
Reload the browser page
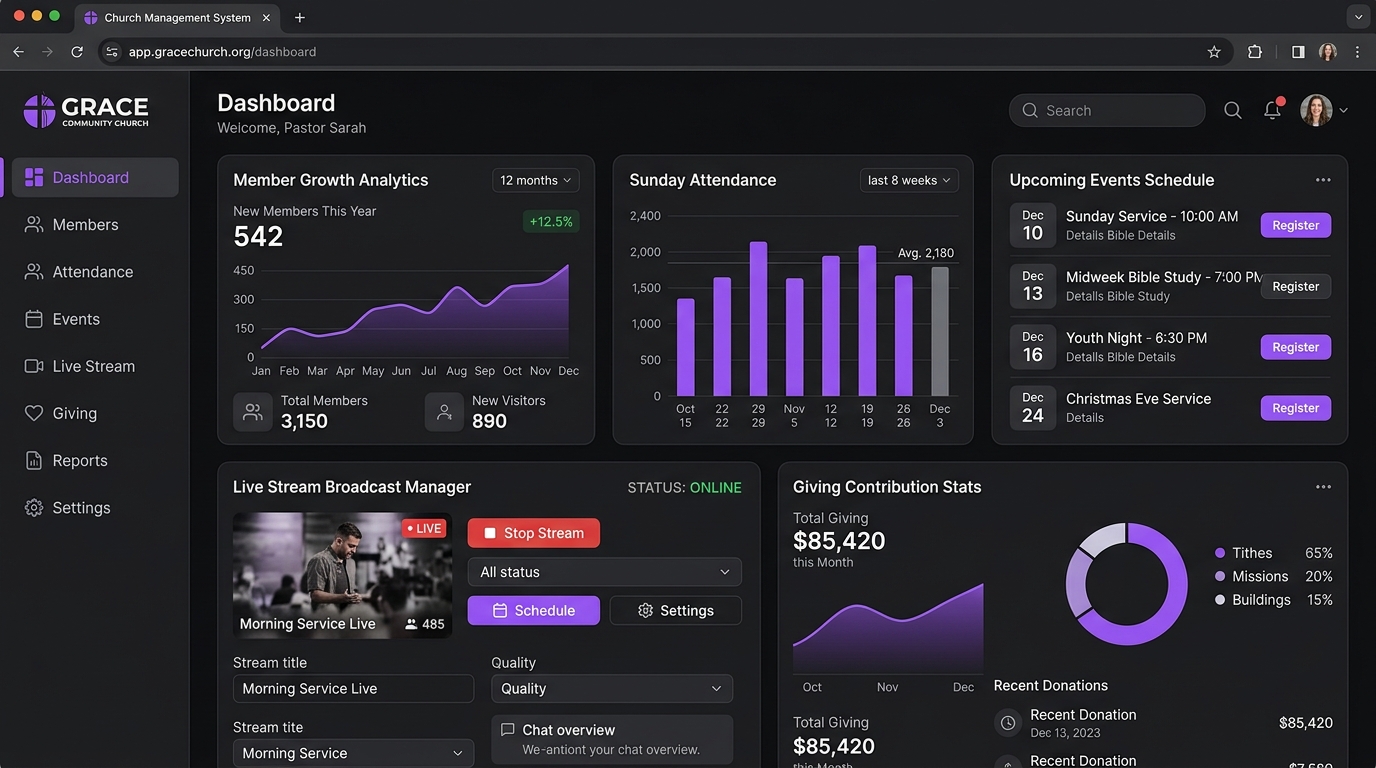[77, 52]
